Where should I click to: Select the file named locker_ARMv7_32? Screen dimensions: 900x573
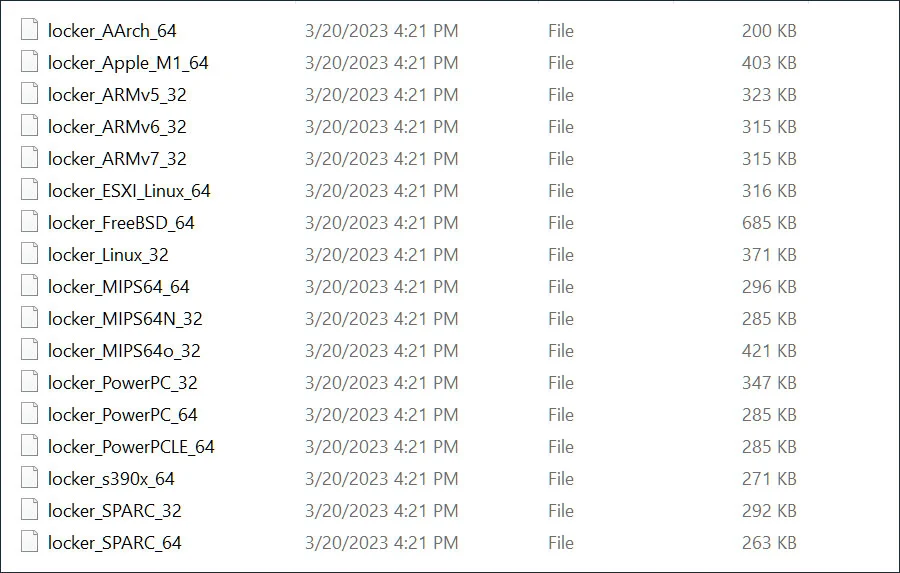[117, 159]
